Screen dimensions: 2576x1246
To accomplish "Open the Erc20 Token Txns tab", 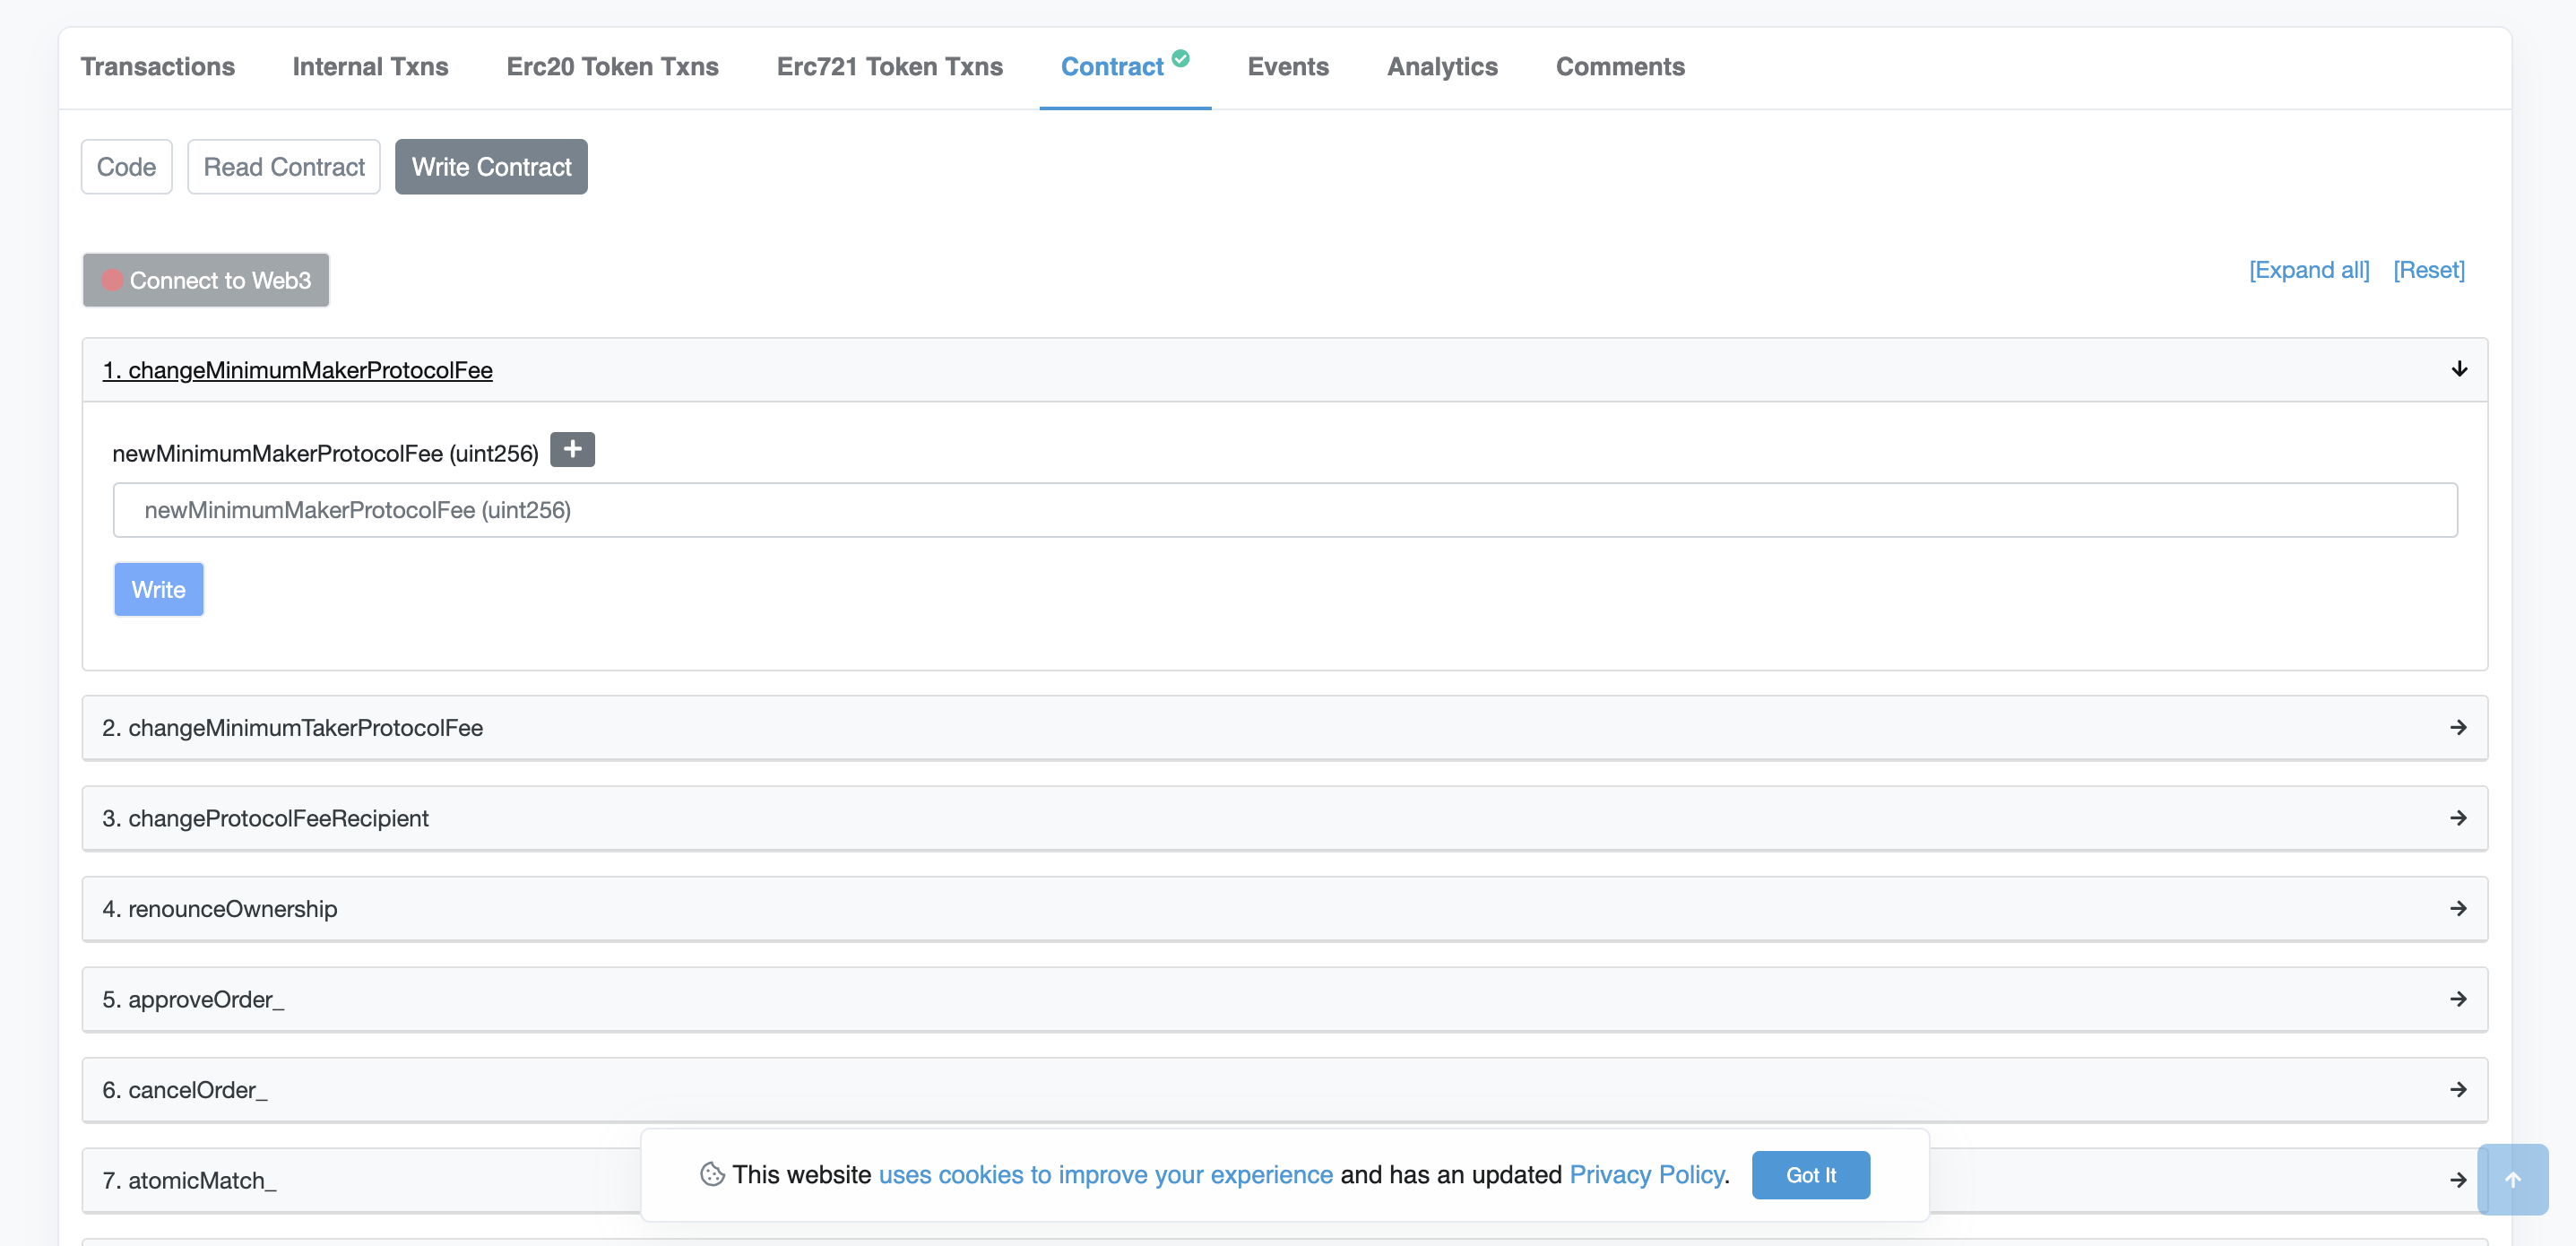I will coord(612,66).
